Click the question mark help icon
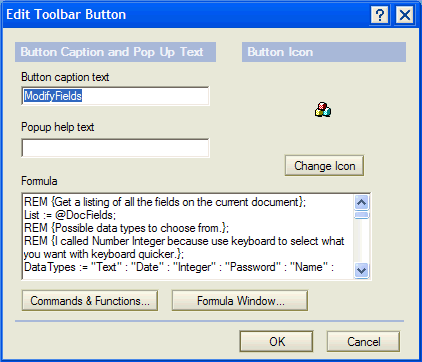Screen dimensions: 422x362 pyautogui.click(x=380, y=15)
